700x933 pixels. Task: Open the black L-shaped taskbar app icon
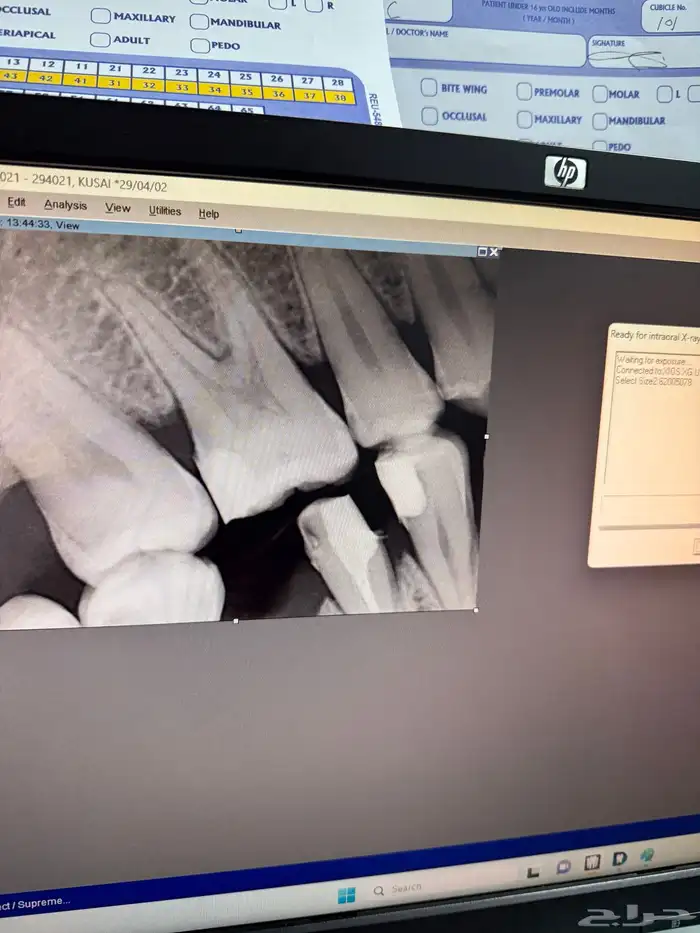point(533,872)
